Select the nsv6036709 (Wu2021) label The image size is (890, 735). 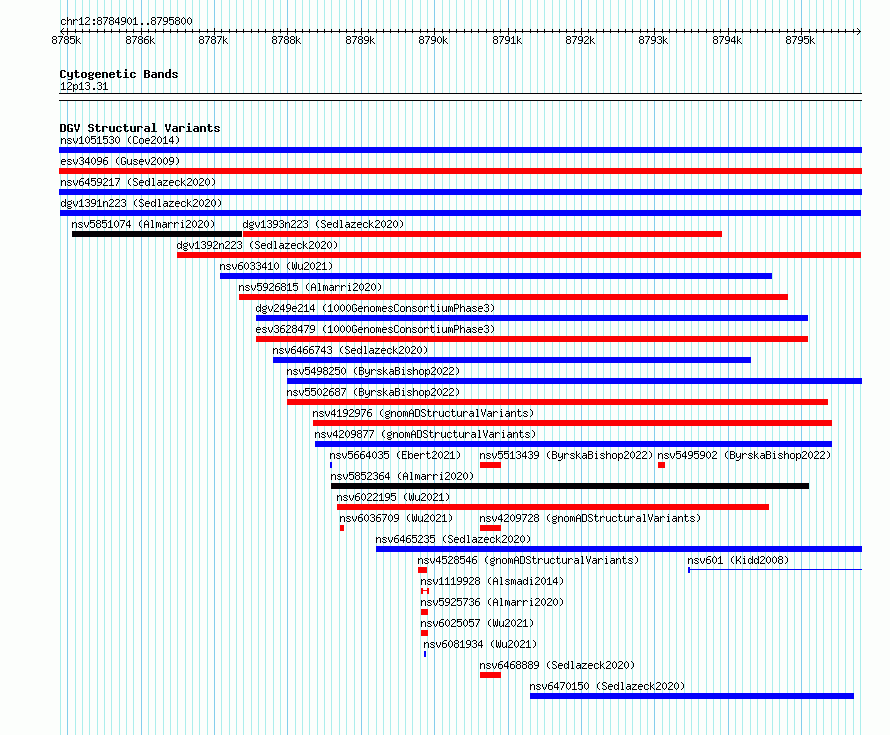(x=396, y=518)
